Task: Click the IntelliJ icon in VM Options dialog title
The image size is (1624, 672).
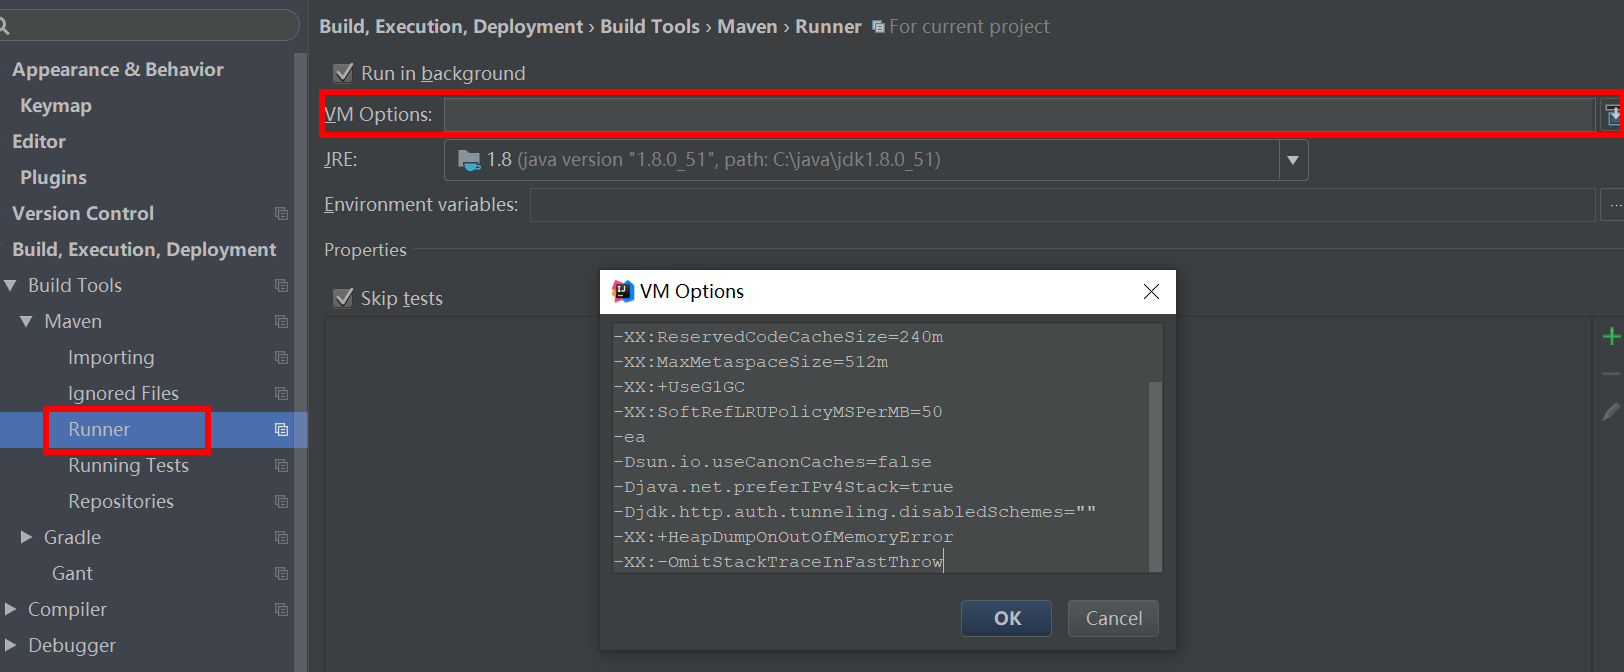Action: (623, 291)
